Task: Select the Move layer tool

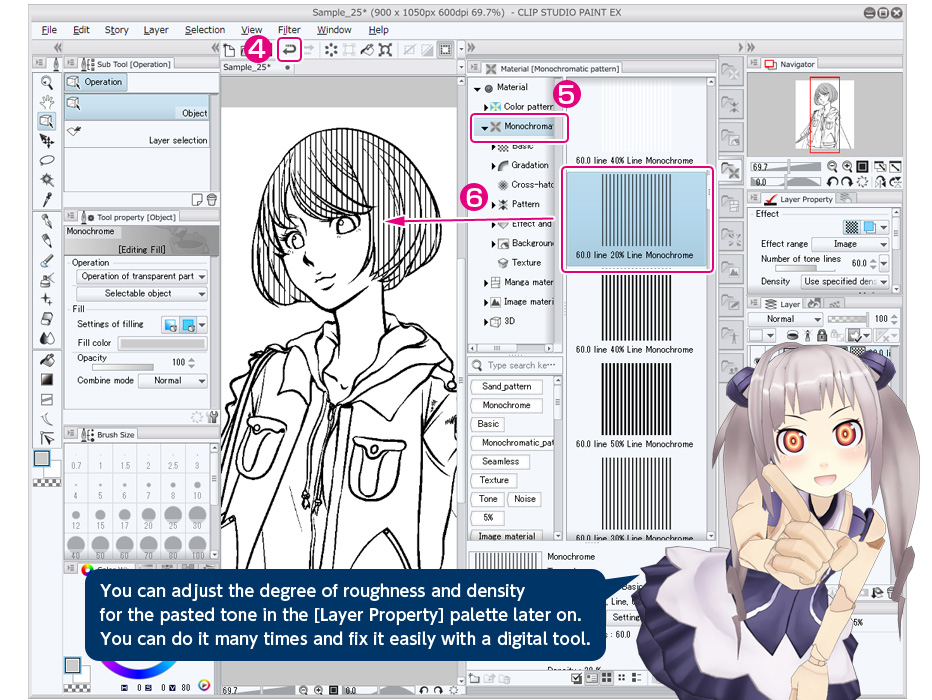Action: [46, 141]
